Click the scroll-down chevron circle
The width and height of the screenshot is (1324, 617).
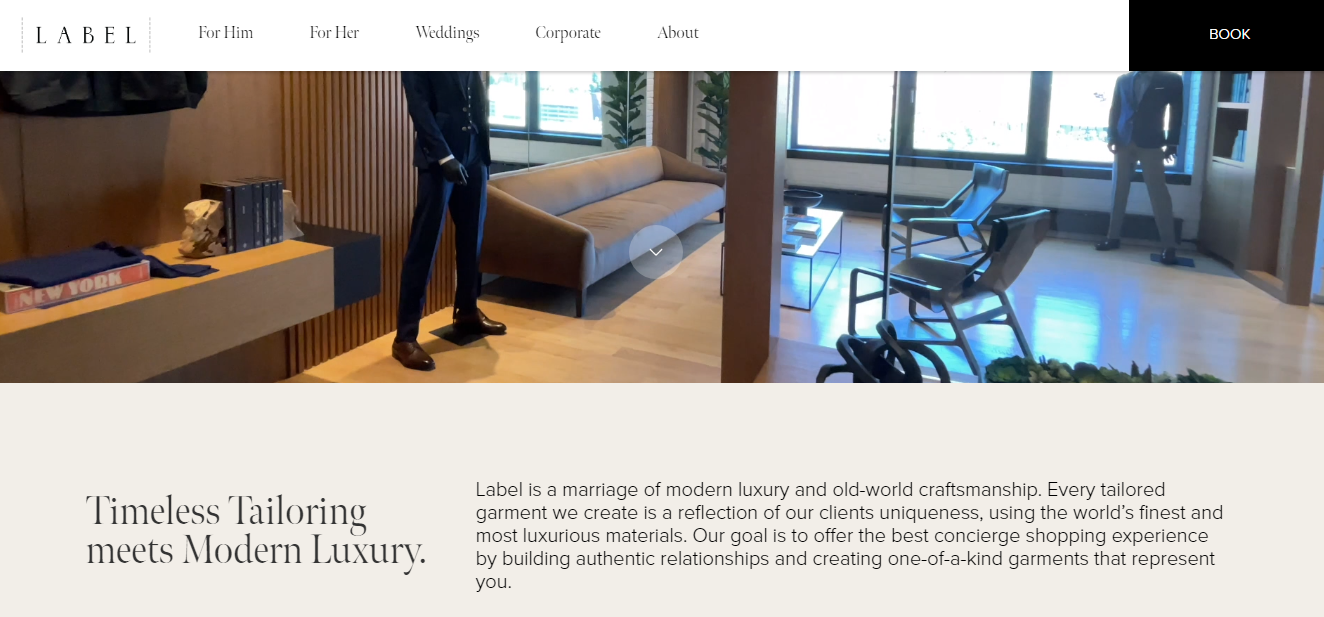click(x=656, y=252)
